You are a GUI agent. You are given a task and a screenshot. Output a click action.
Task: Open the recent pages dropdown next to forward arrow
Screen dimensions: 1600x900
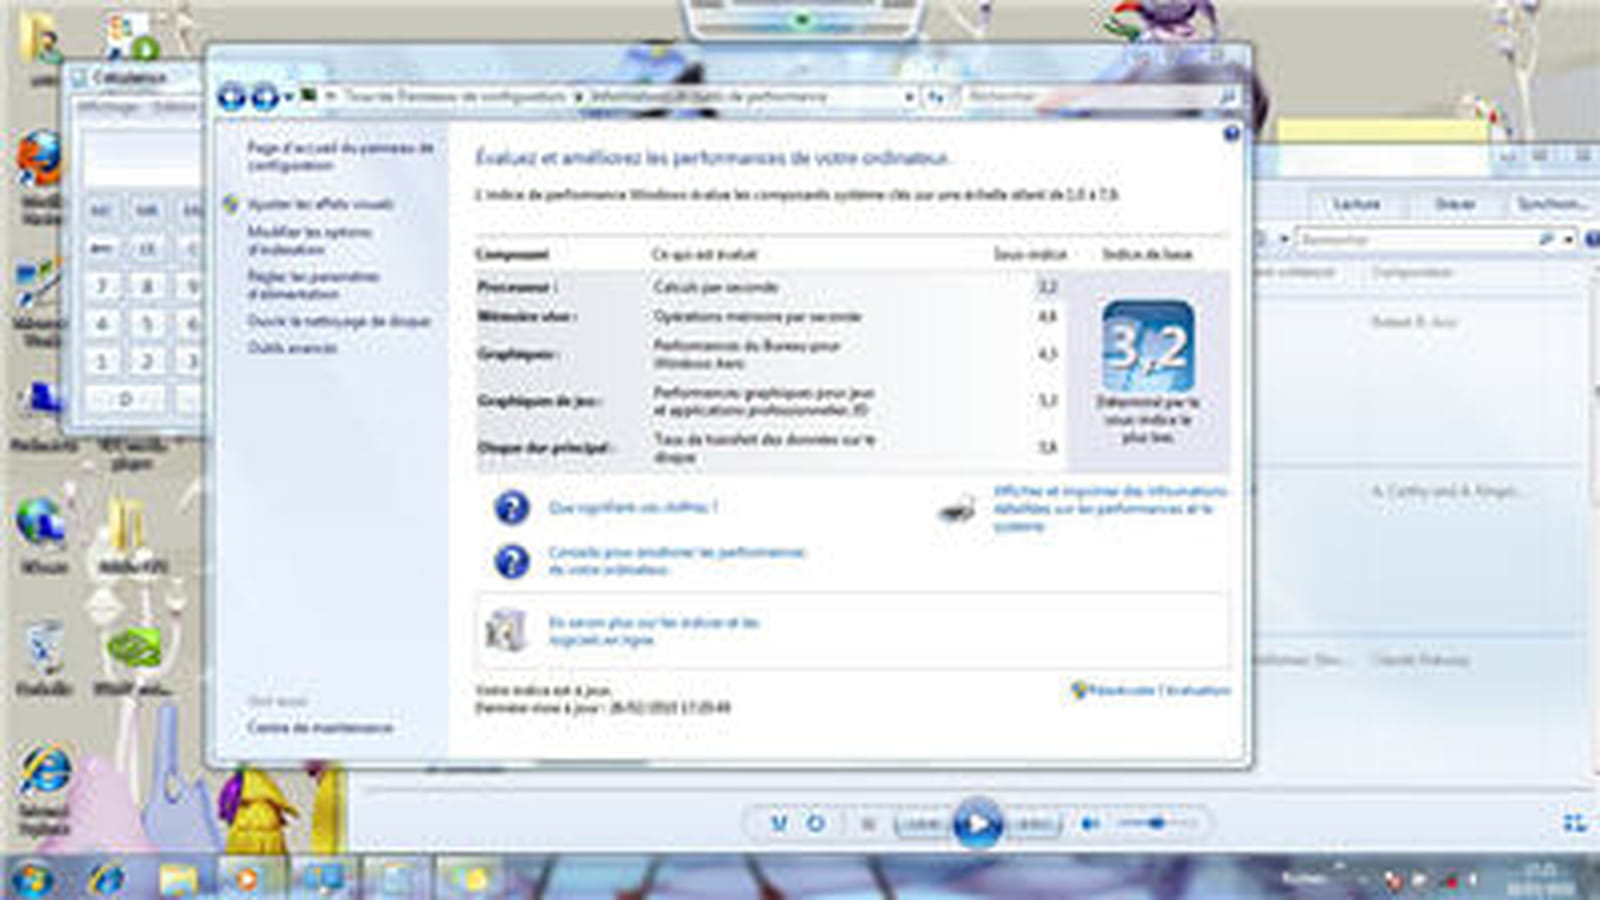point(288,97)
